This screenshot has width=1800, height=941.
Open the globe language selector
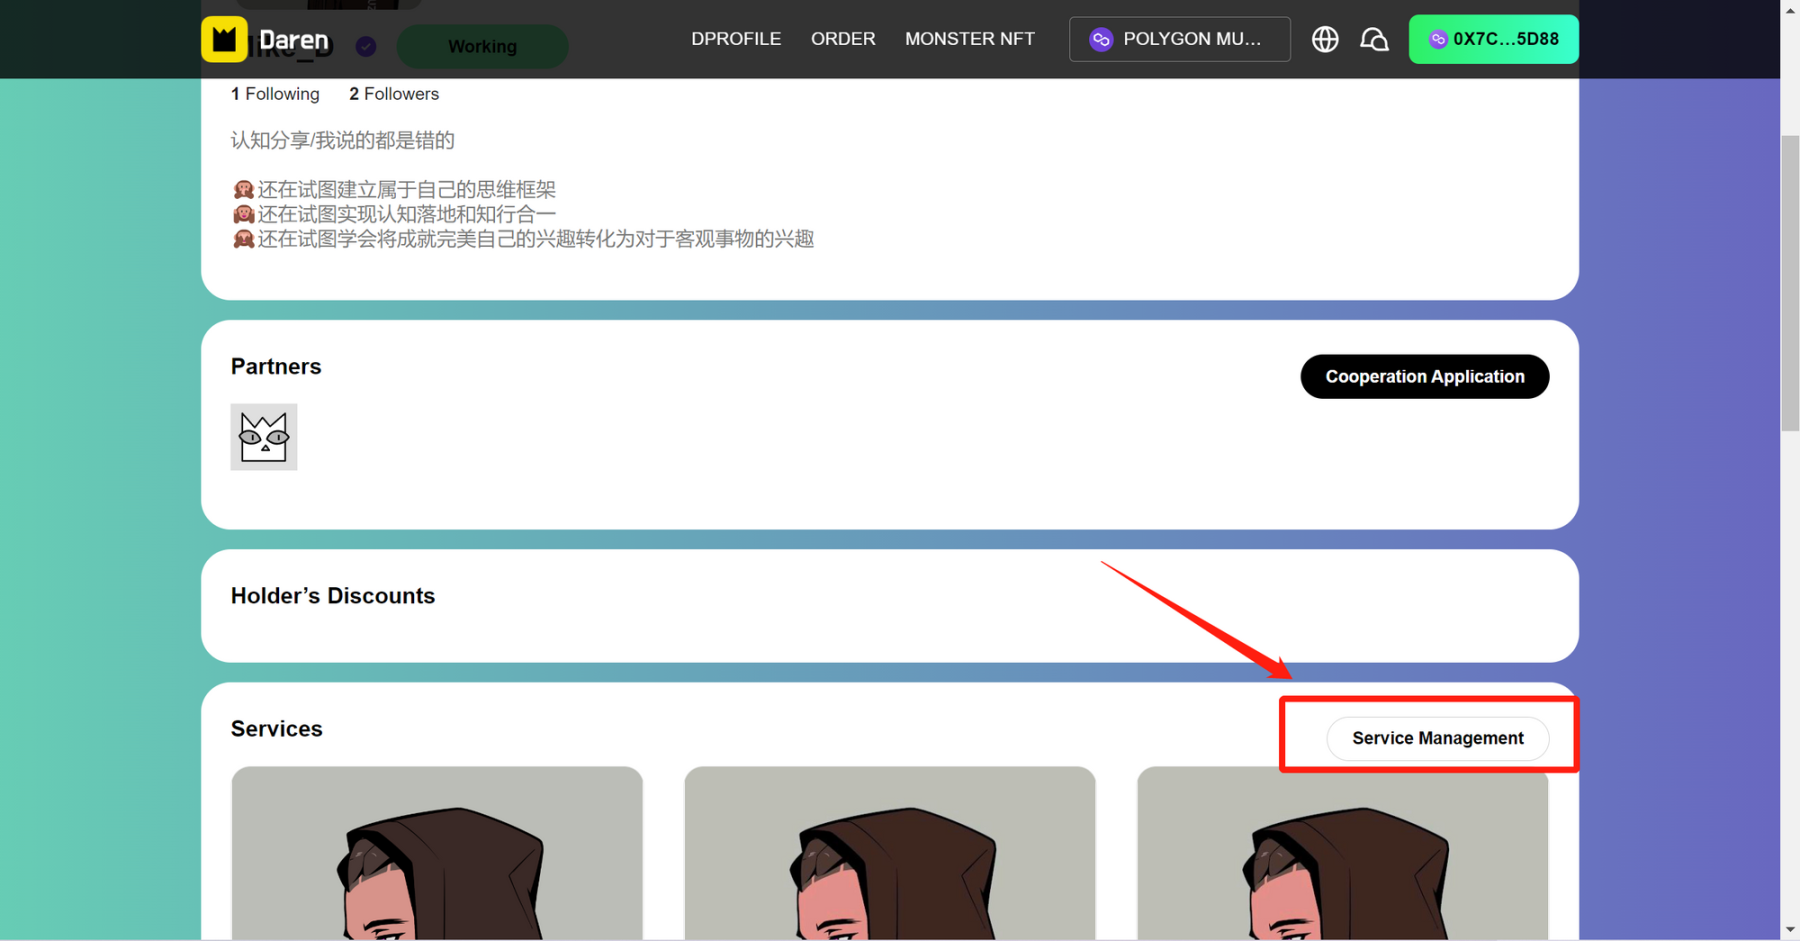(1325, 39)
